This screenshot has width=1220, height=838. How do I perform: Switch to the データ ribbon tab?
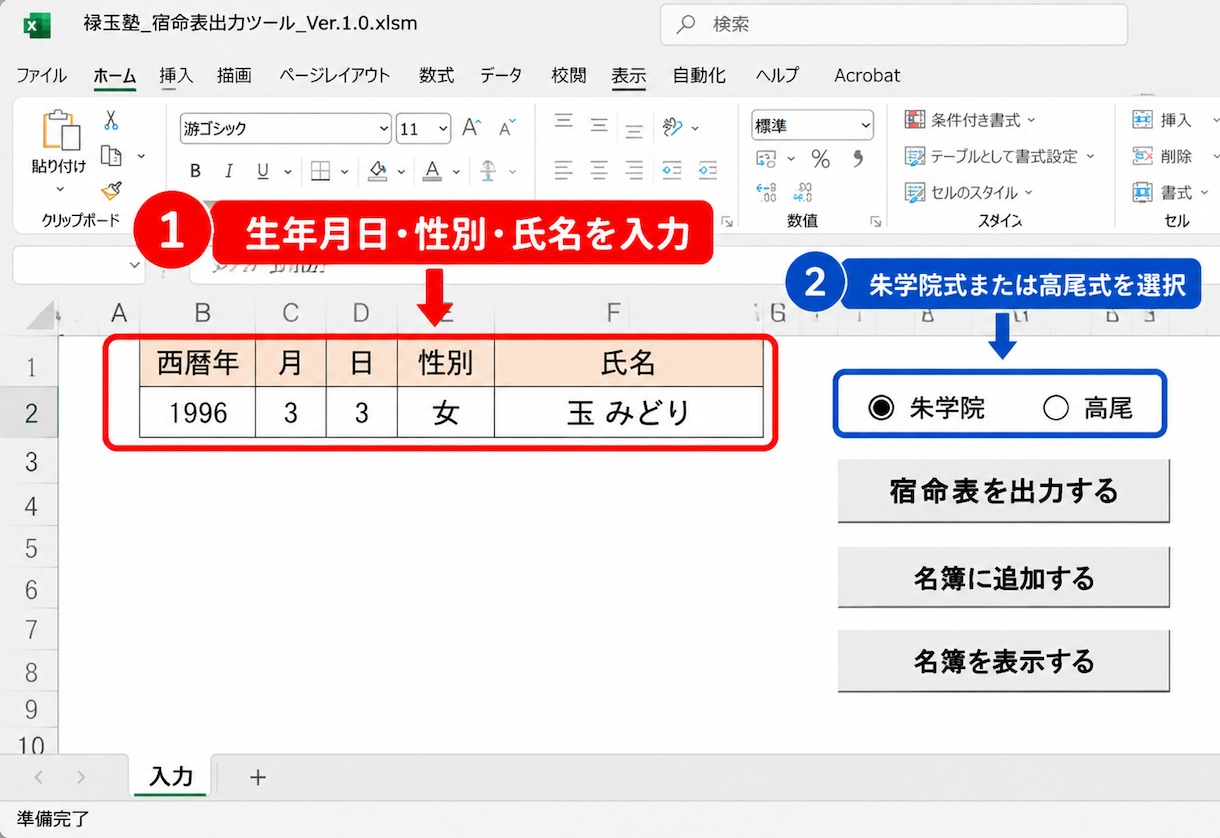coord(501,75)
